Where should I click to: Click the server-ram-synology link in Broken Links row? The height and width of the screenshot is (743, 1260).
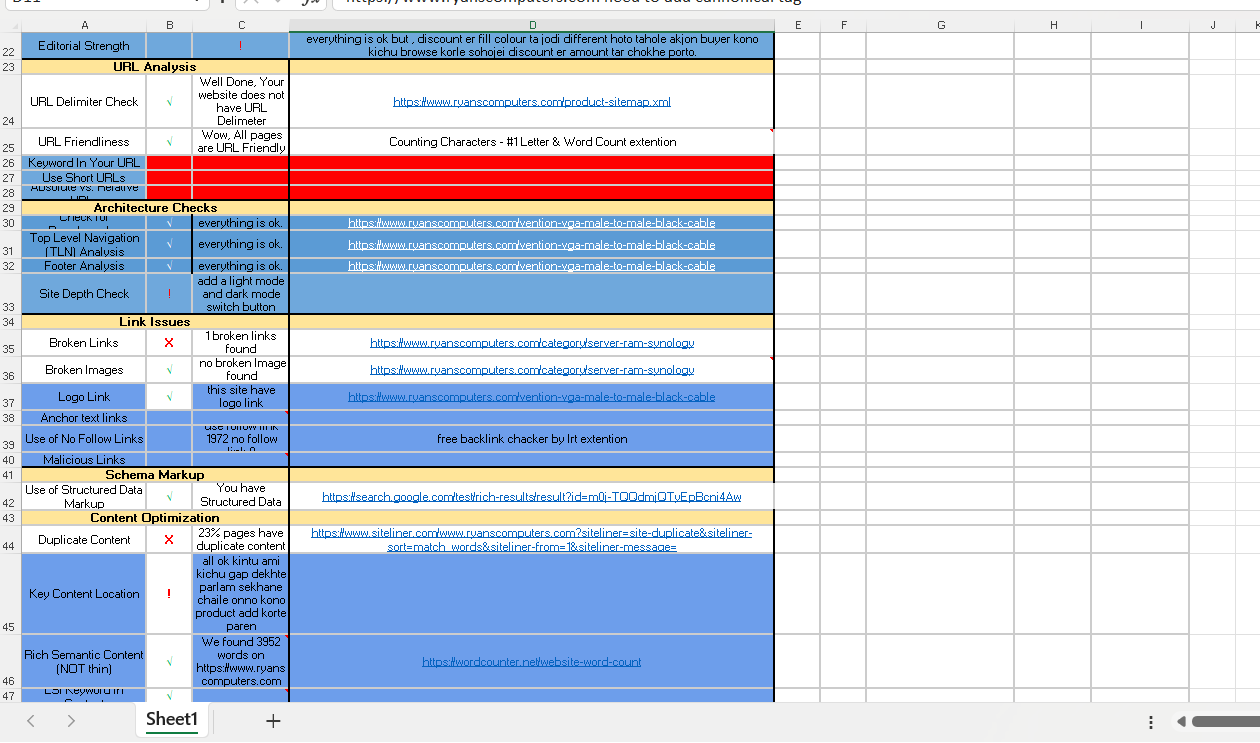[531, 343]
